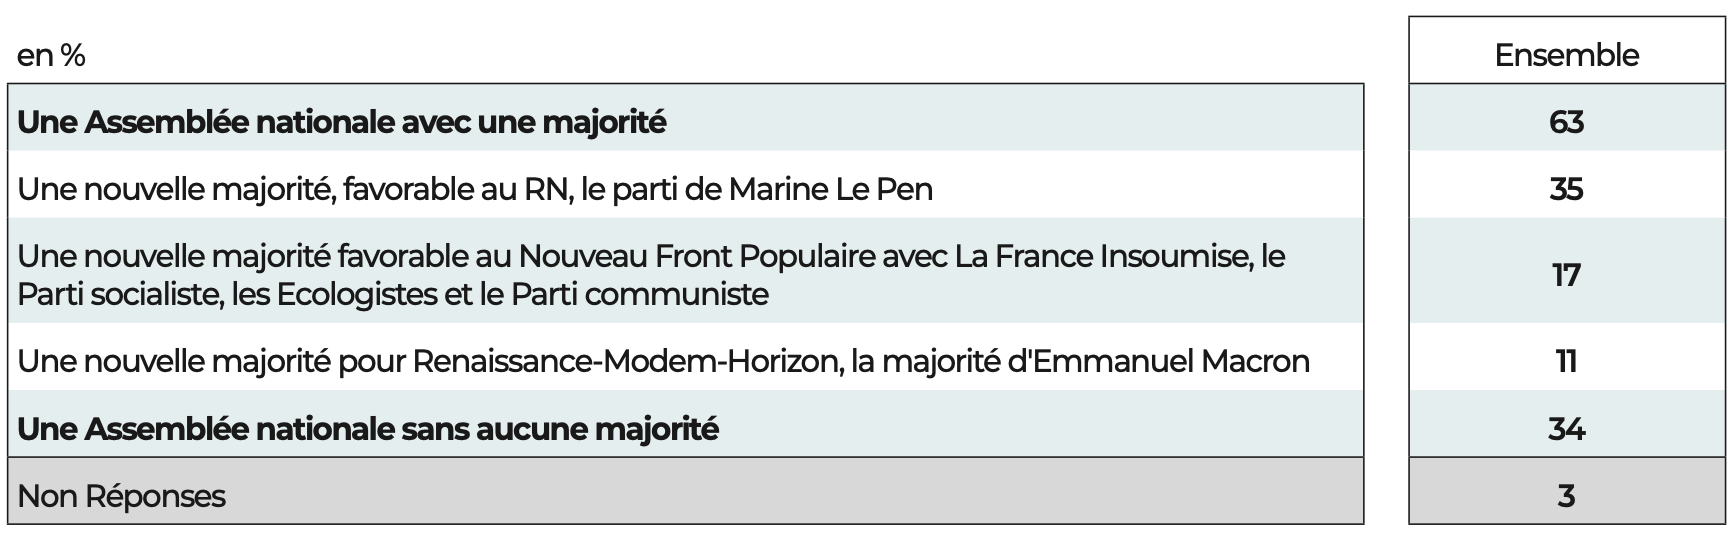Screen dimensions: 1736x536
Task: Click the 'Ensemble' column header
Action: [1566, 55]
